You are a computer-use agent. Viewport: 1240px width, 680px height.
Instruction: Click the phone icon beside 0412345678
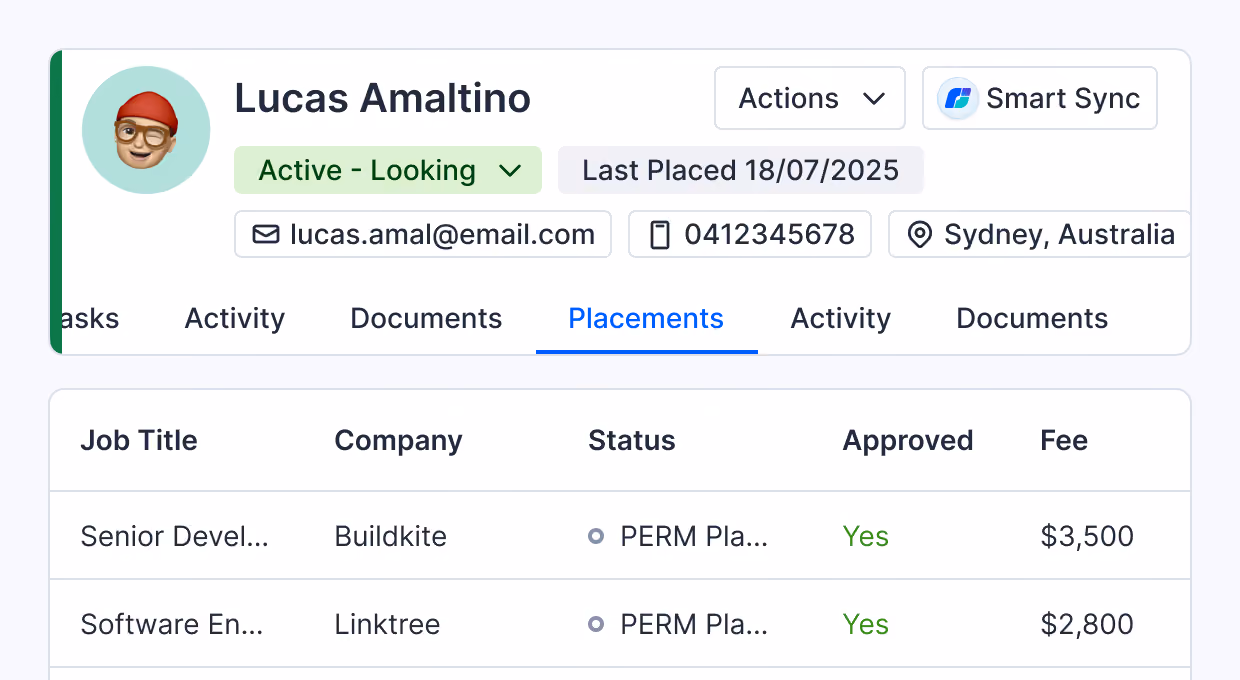pos(660,234)
